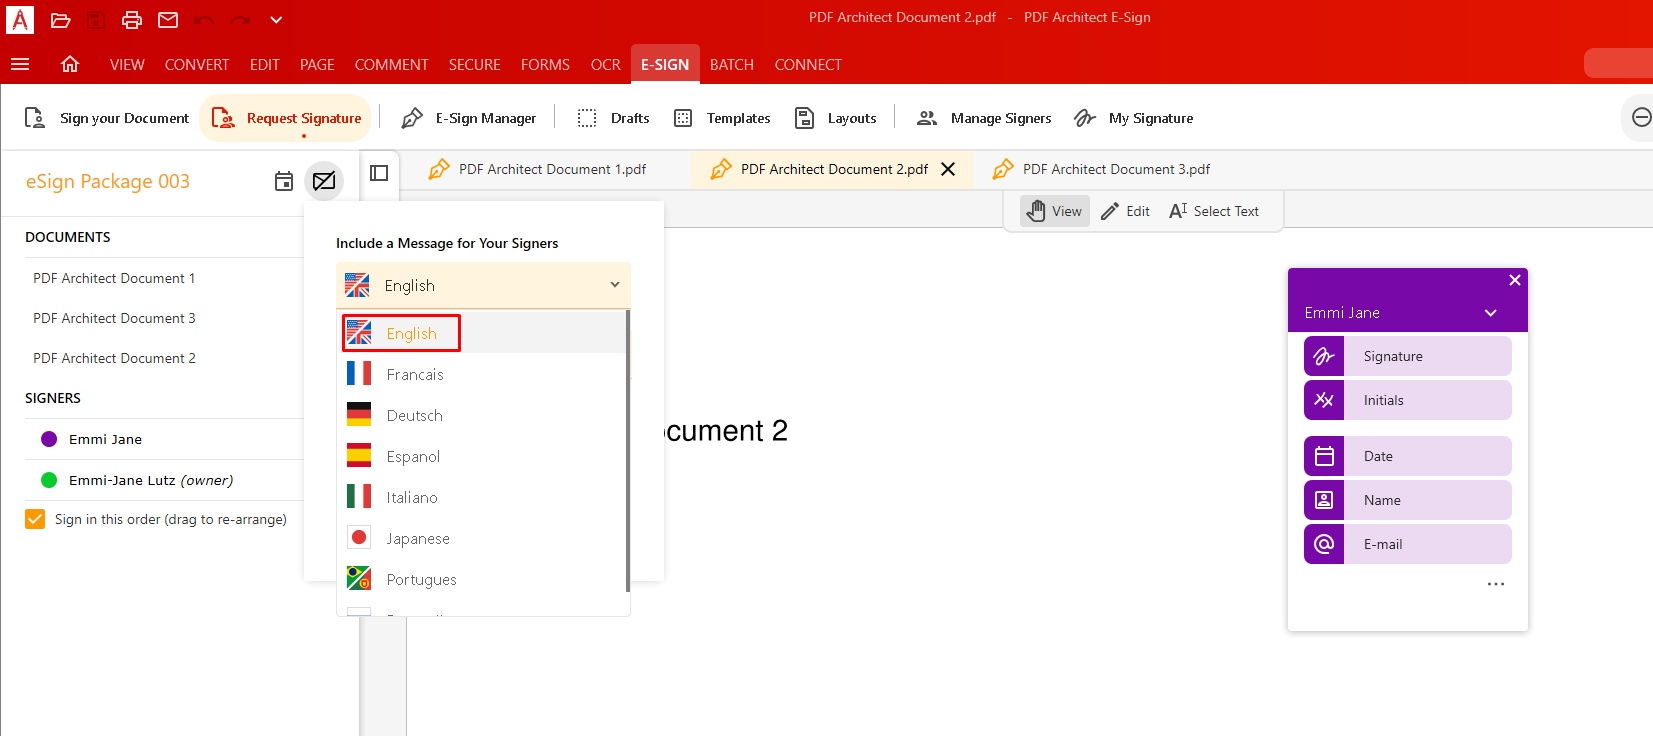
Task: Click Request Signature button
Action: click(x=286, y=118)
